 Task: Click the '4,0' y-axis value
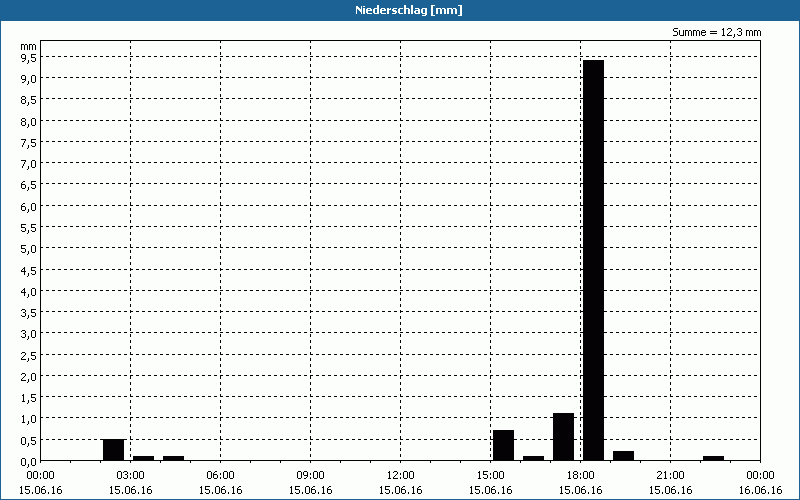click(28, 291)
